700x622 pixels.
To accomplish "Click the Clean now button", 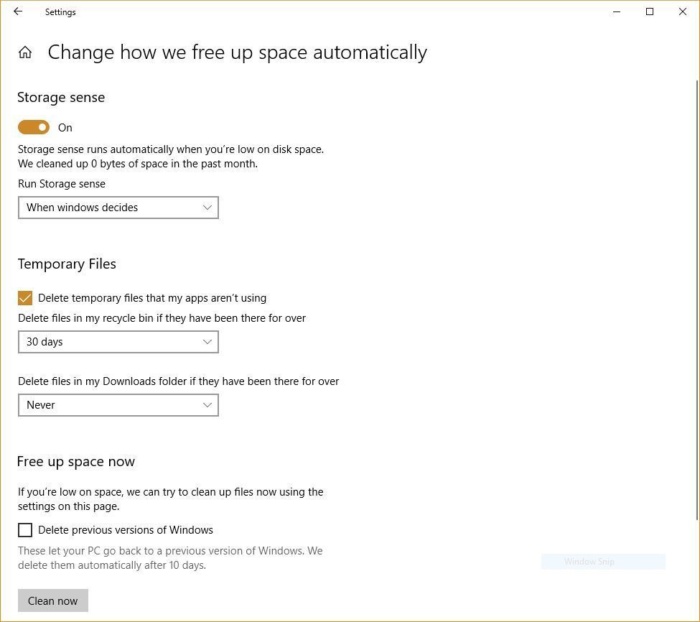I will tap(53, 601).
